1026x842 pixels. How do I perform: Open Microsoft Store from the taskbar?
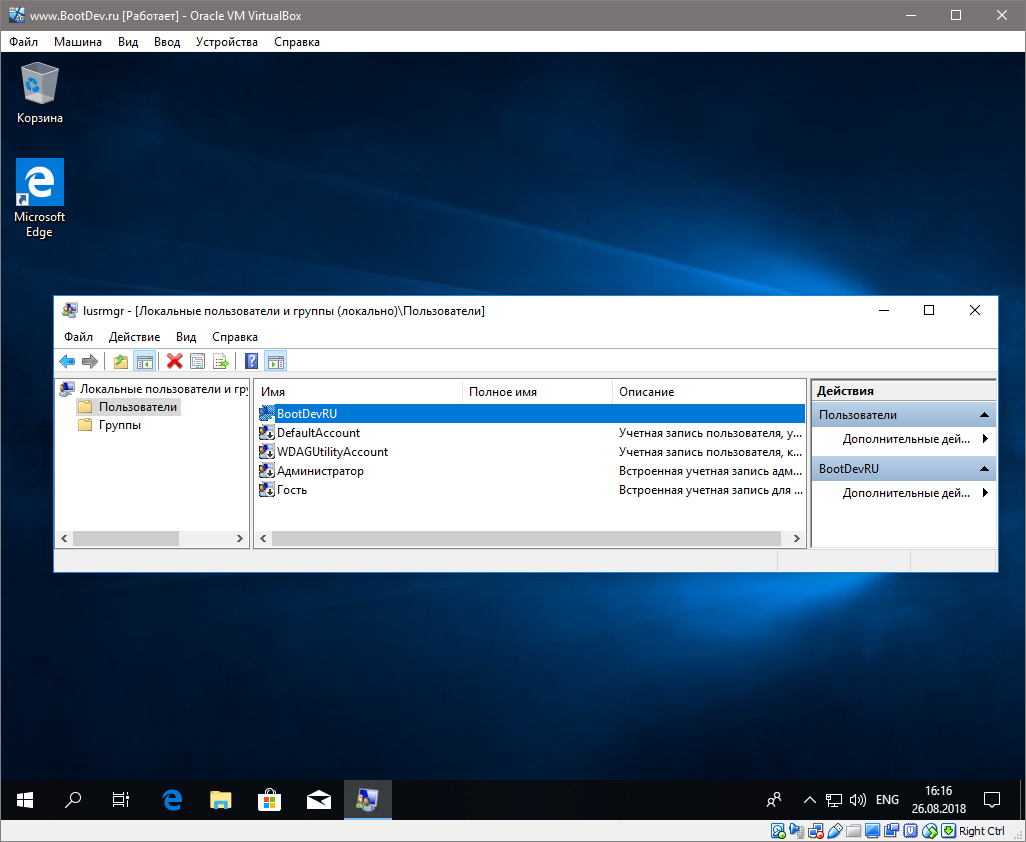pos(270,799)
